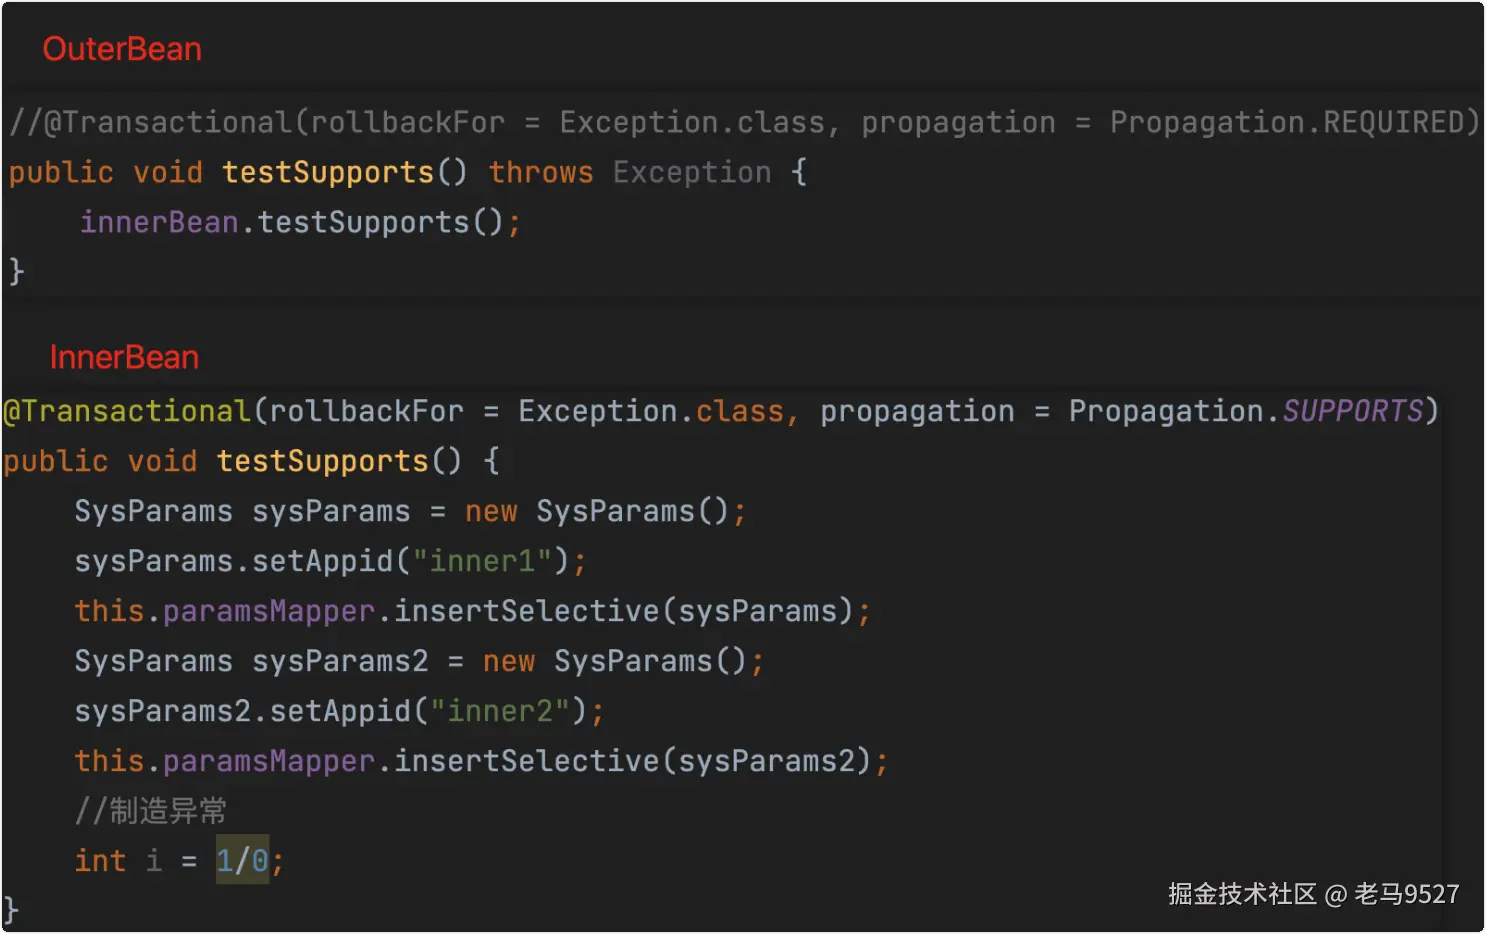The width and height of the screenshot is (1486, 934).
Task: Click the red InnerBean heading label
Action: click(x=124, y=357)
